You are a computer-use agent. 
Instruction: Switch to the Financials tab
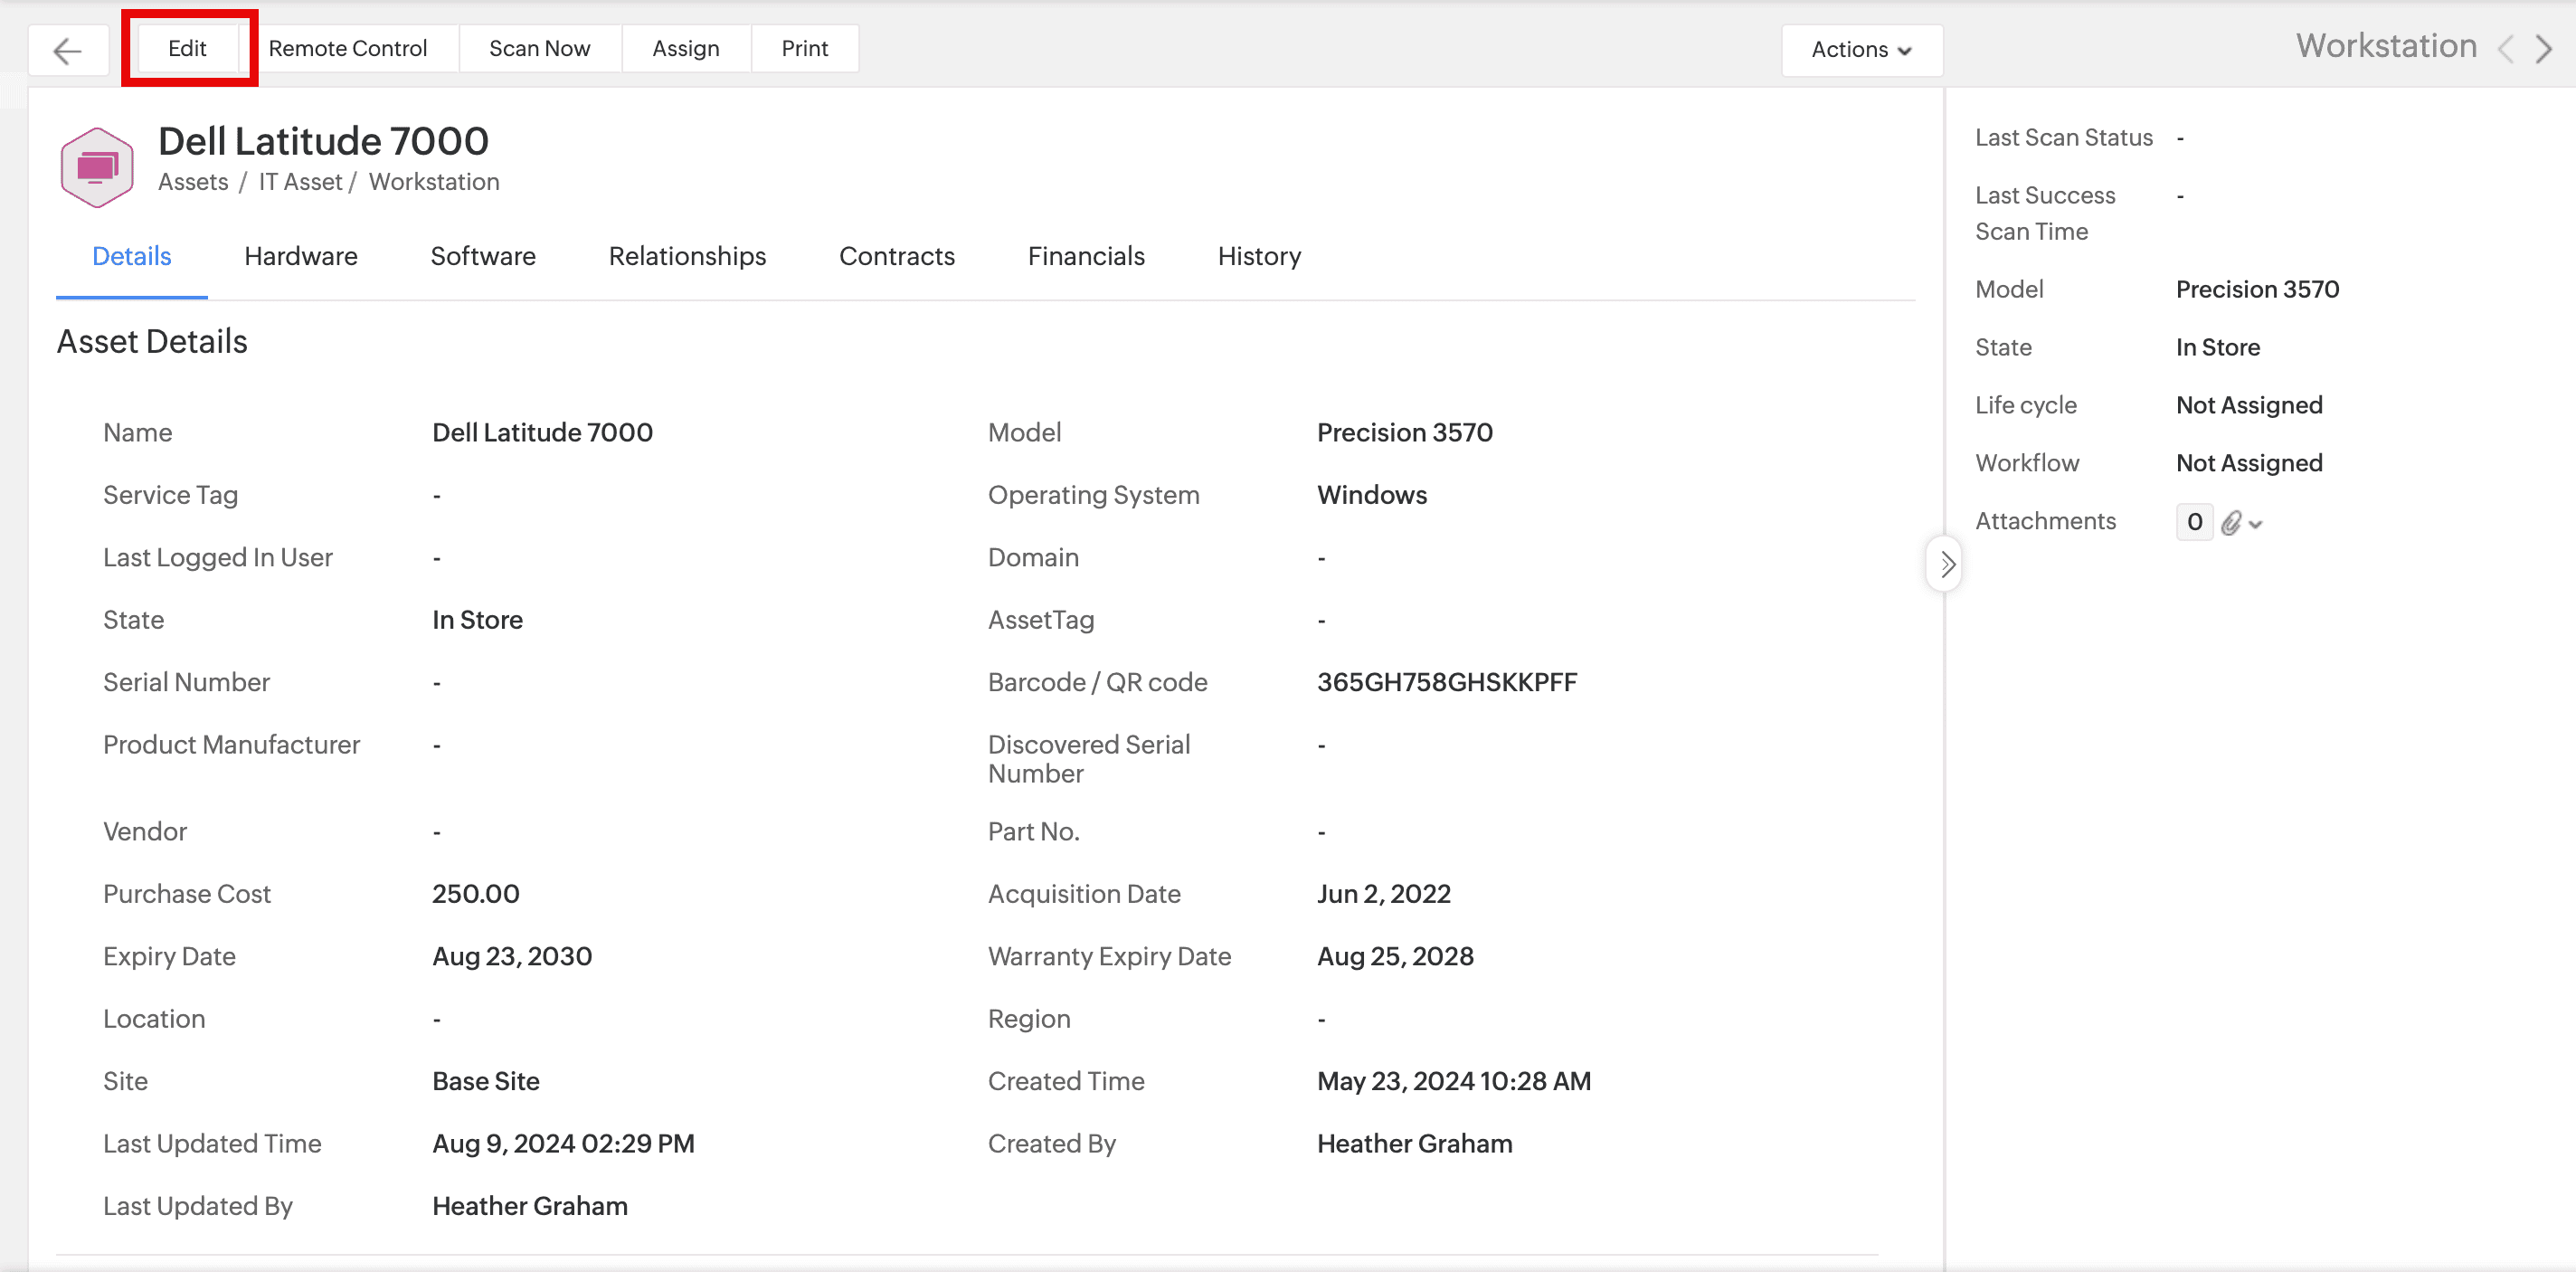point(1086,256)
